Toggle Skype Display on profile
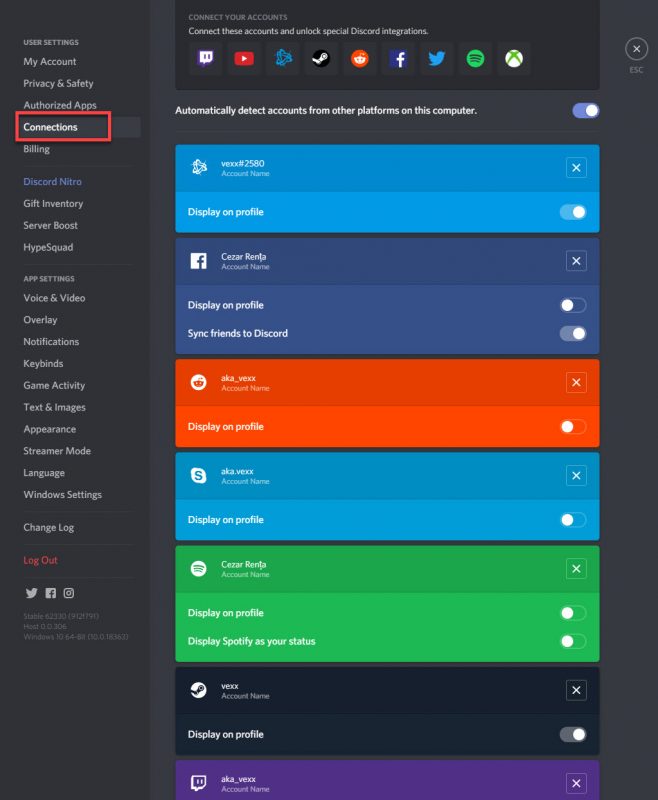 pos(573,520)
